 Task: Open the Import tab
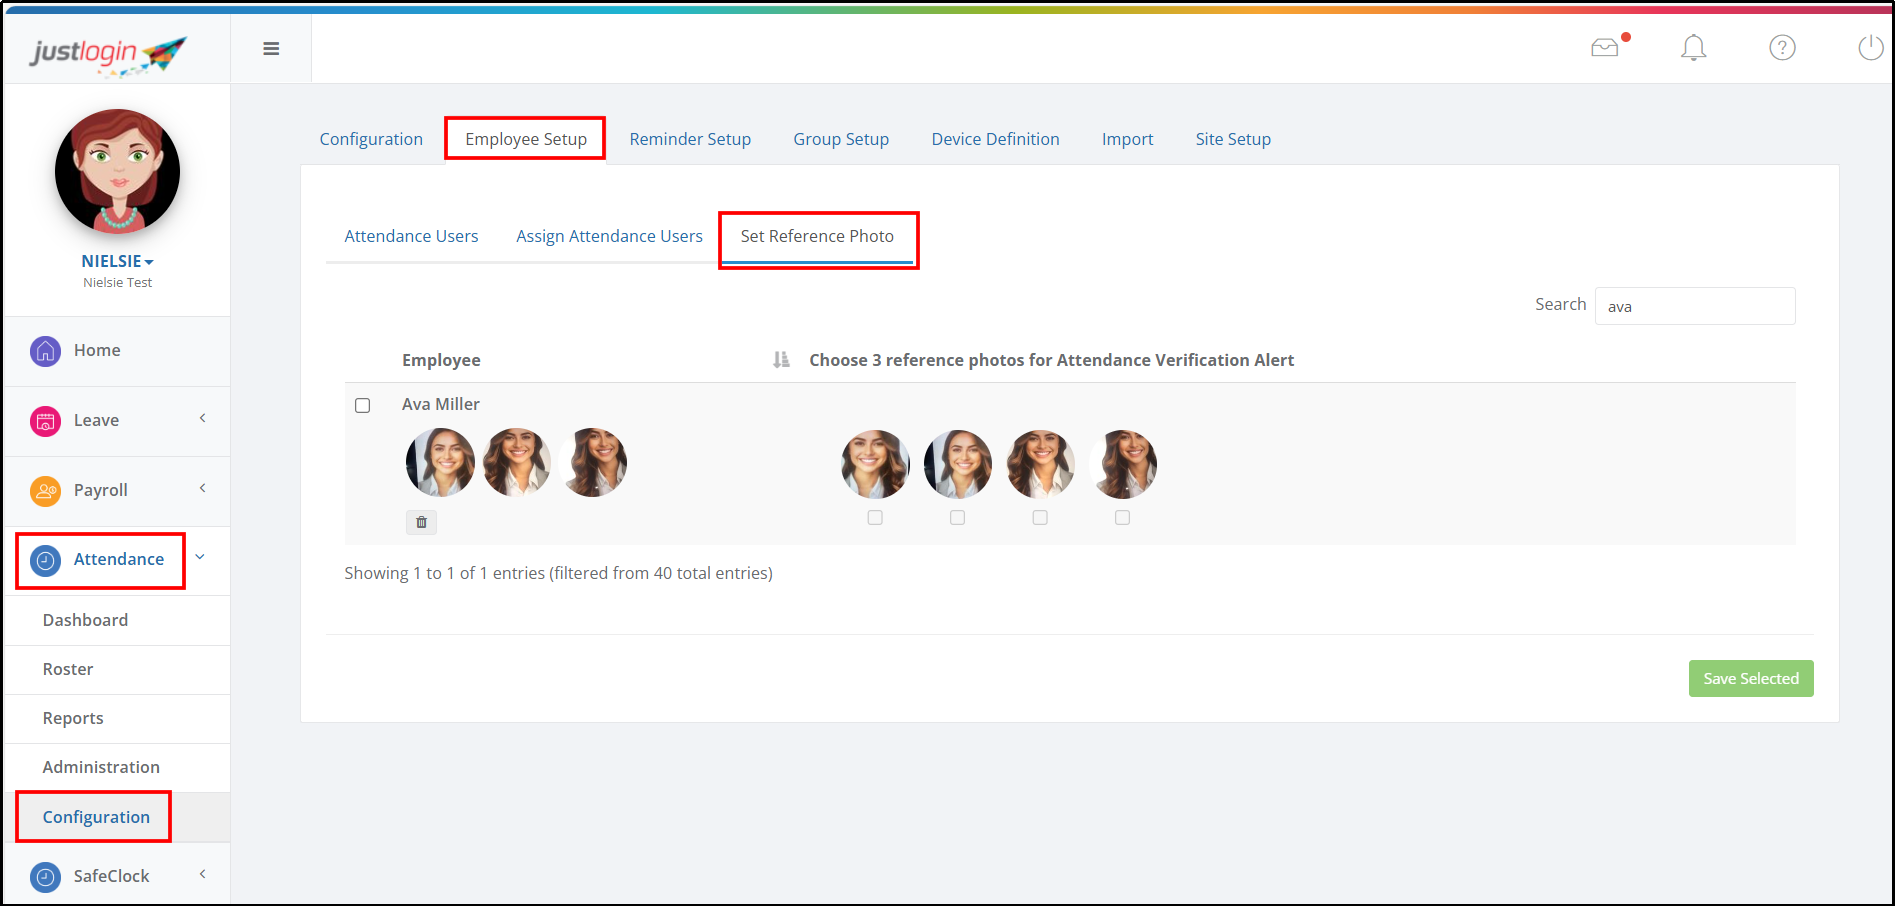(1127, 139)
